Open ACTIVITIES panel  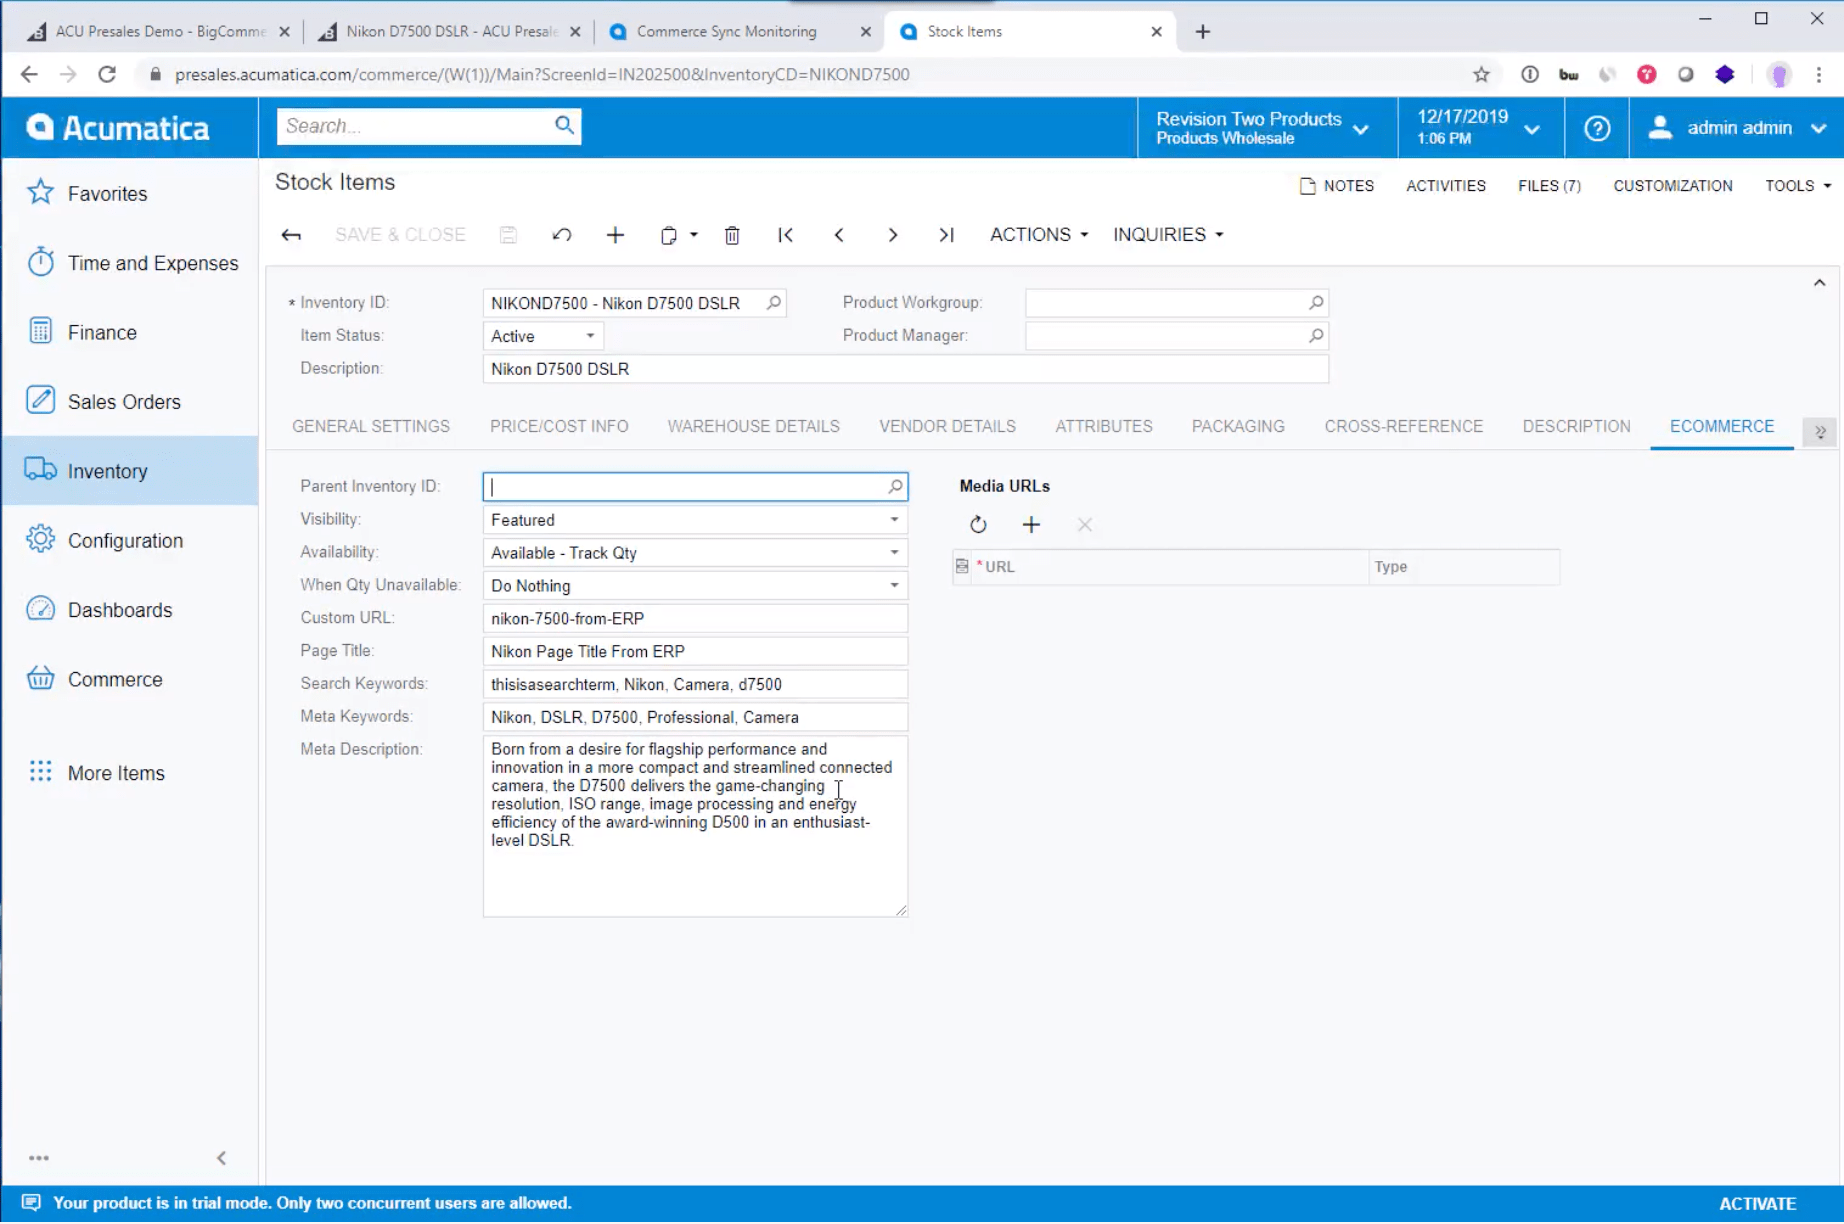click(x=1446, y=186)
